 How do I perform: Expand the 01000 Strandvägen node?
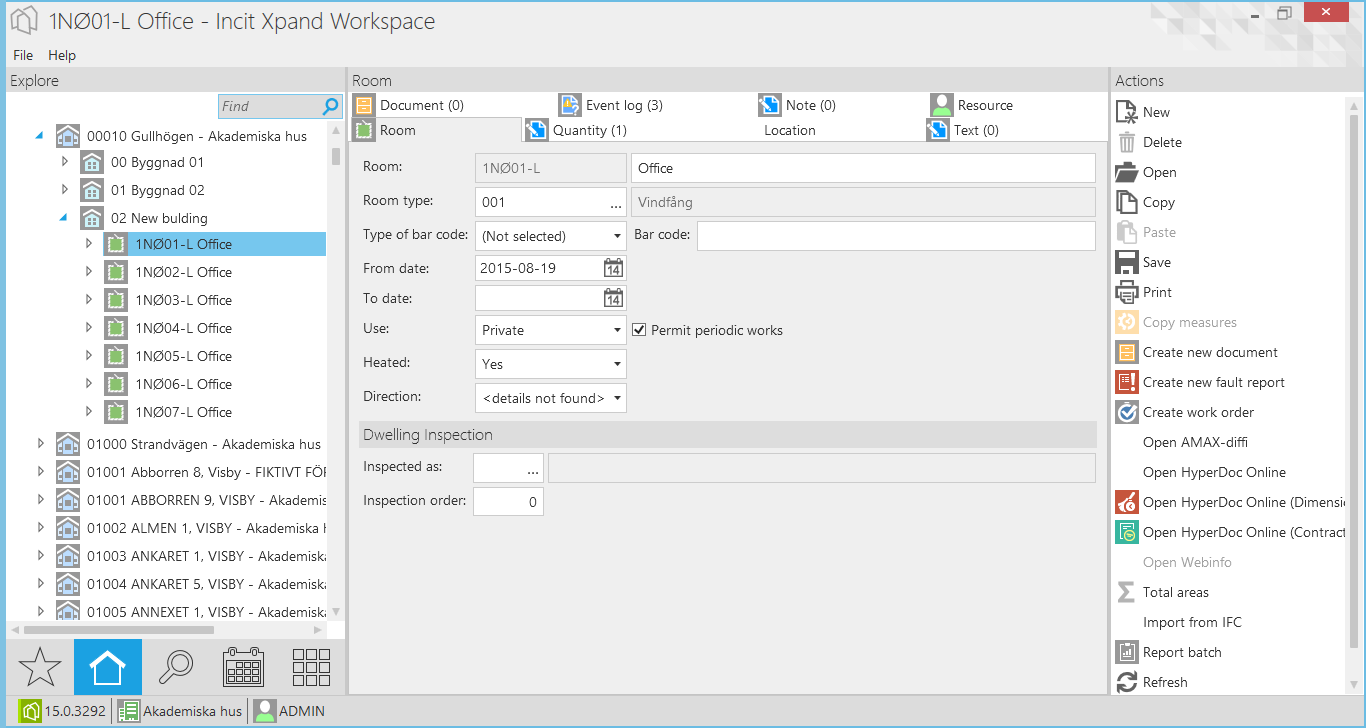tap(41, 443)
